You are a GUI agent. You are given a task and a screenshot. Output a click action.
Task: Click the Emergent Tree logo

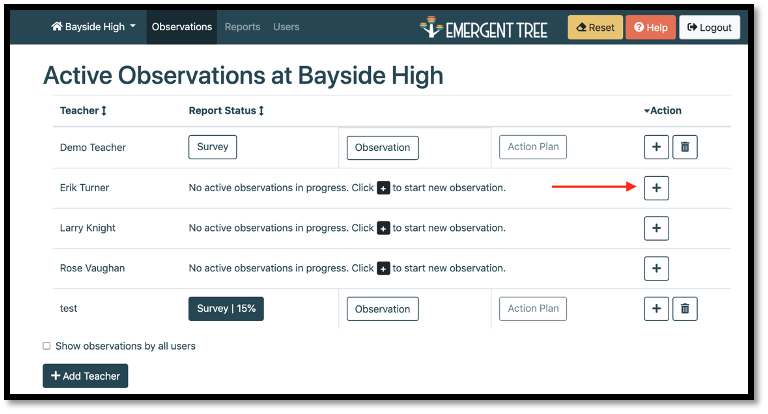[486, 27]
